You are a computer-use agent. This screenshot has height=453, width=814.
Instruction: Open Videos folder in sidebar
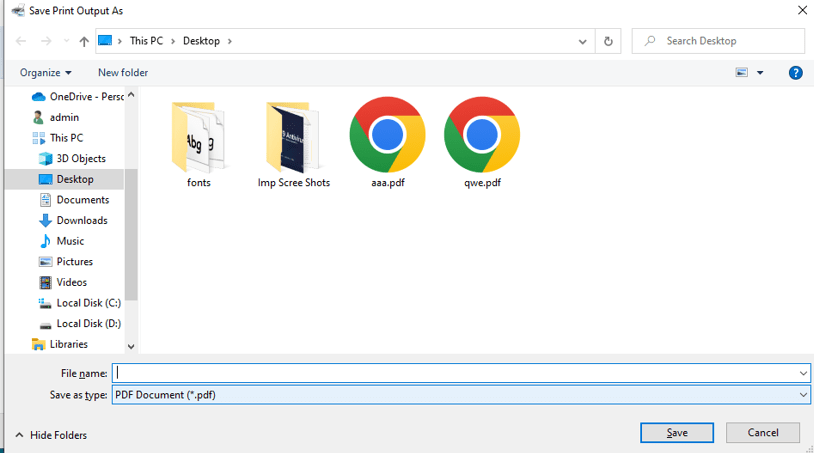(63, 282)
